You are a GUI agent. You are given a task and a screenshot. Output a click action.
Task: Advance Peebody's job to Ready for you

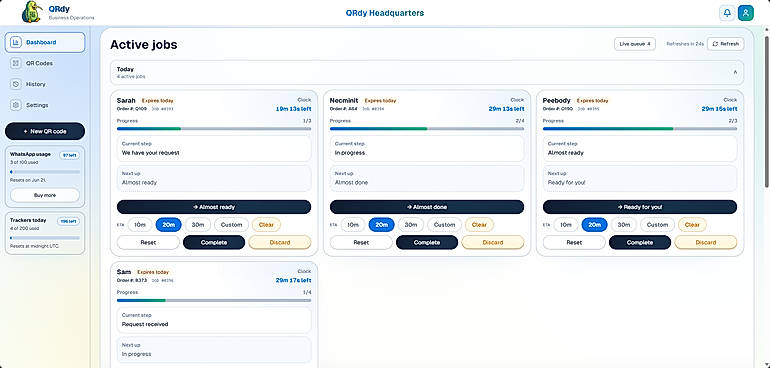point(640,207)
